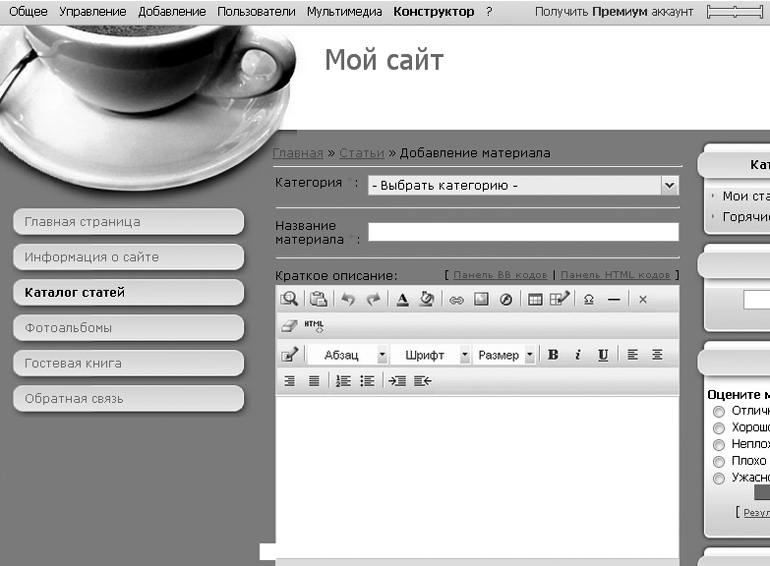Click the Bold formatting icon
This screenshot has height=566, width=770.
click(553, 354)
